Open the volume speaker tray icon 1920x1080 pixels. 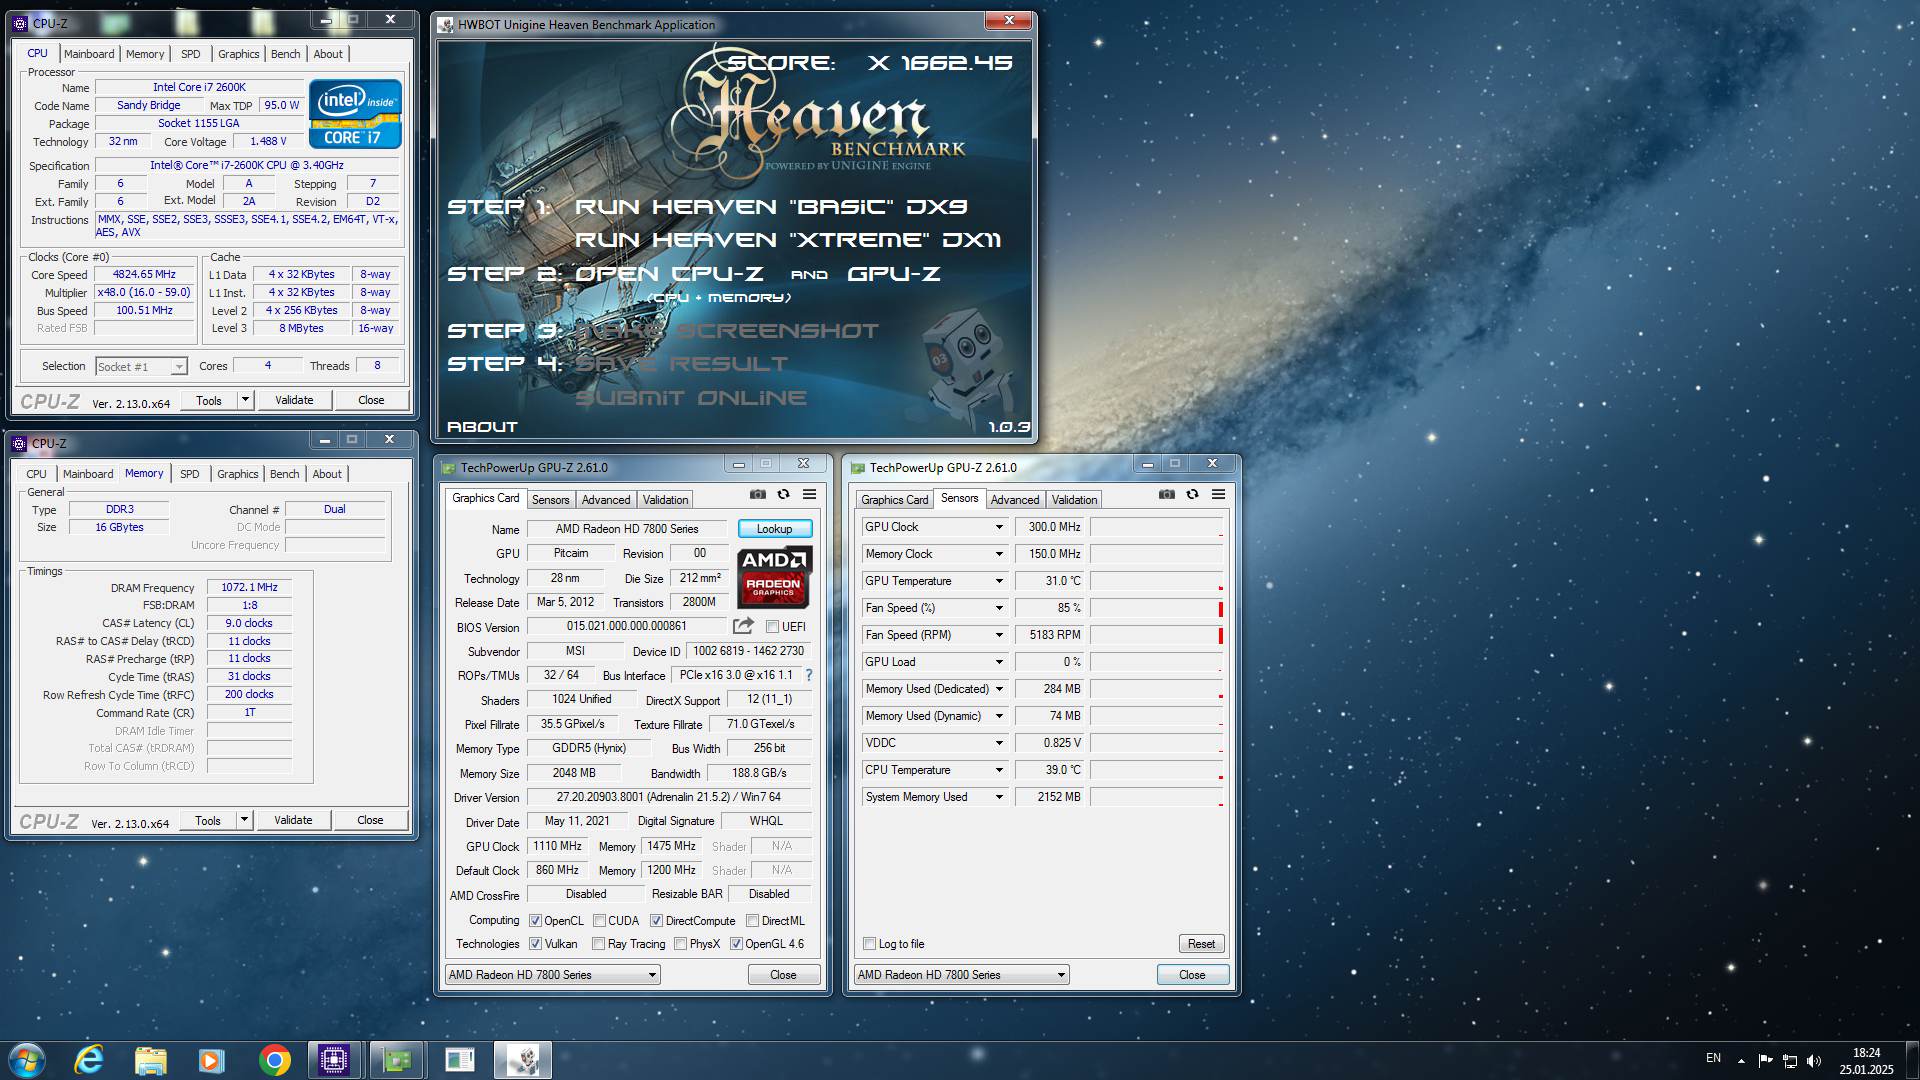(x=1815, y=1060)
